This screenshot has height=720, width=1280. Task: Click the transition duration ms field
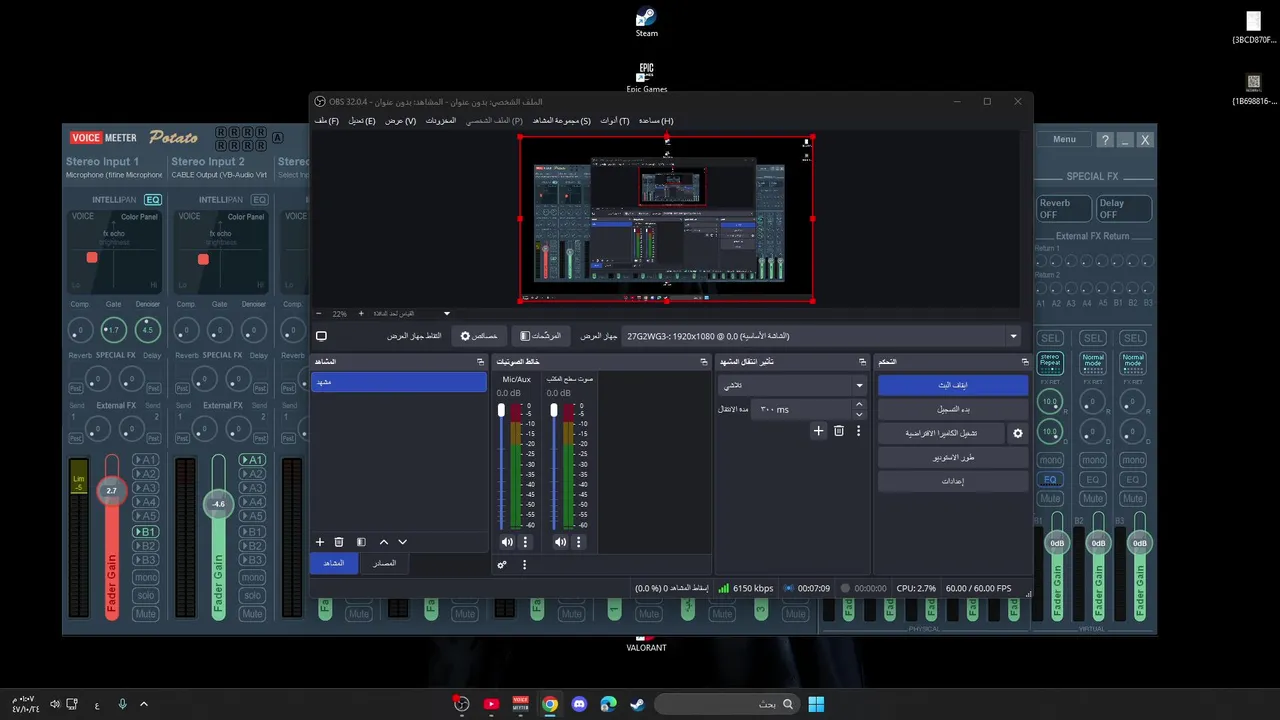pyautogui.click(x=803, y=409)
